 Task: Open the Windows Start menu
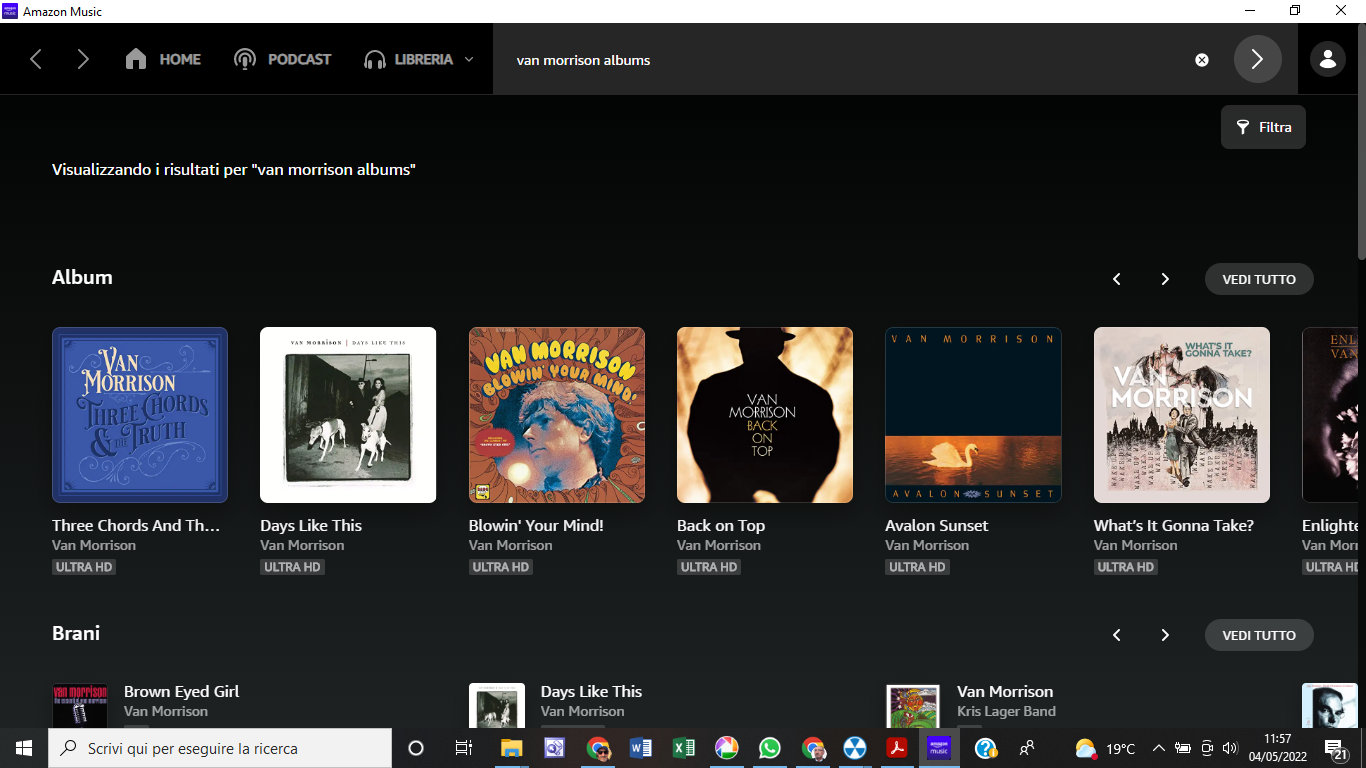point(24,748)
